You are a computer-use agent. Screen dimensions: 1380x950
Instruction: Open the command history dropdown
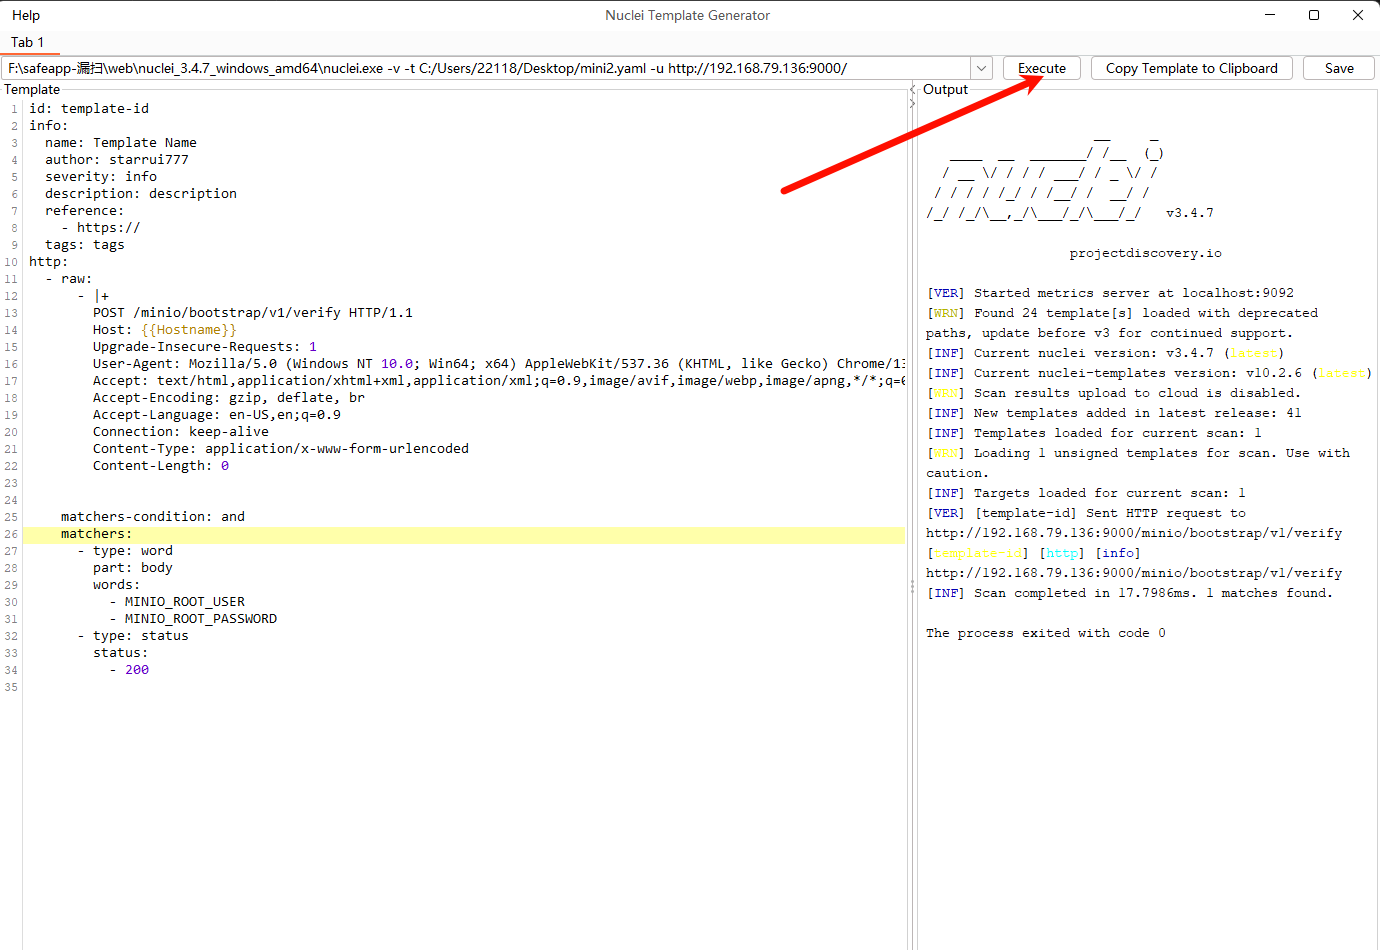pyautogui.click(x=983, y=68)
